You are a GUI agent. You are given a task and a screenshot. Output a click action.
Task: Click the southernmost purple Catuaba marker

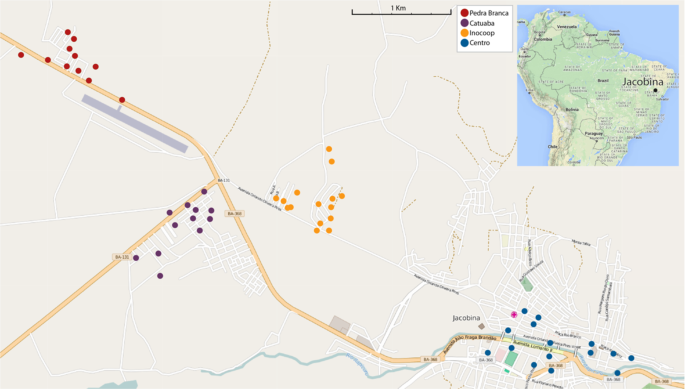160,276
